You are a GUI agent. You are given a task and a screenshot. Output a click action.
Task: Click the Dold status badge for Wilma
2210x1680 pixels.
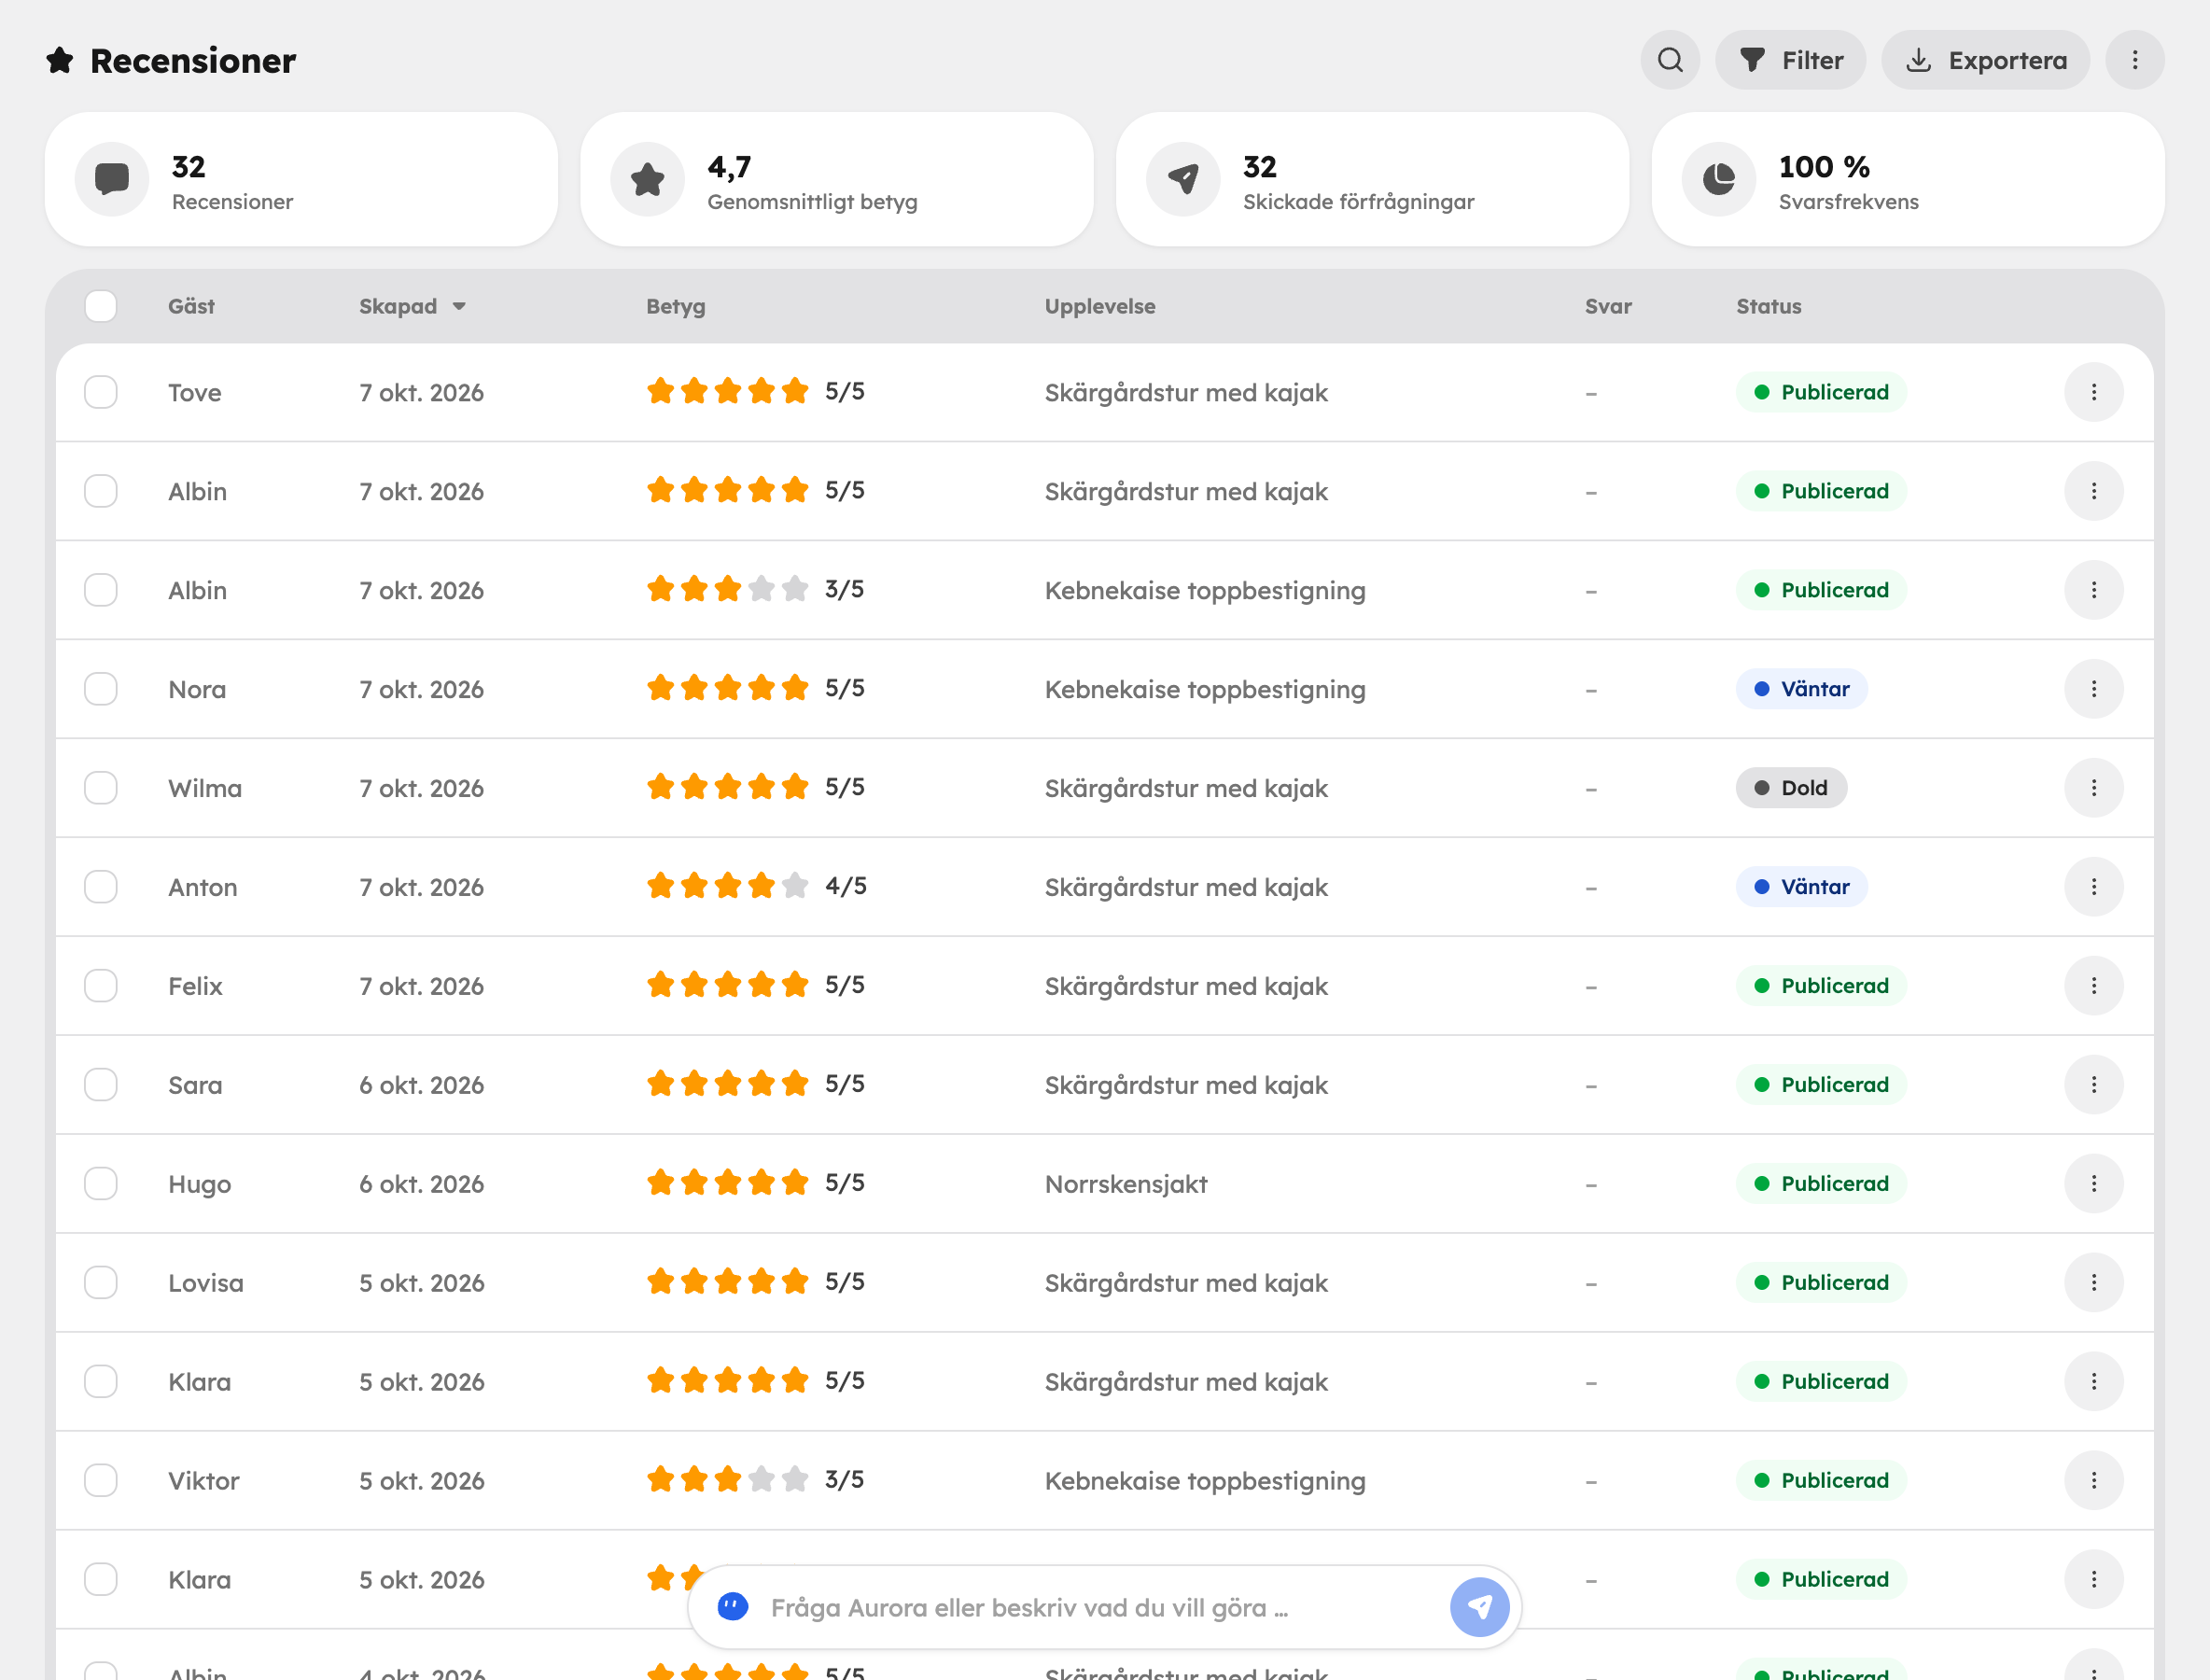[x=1792, y=788]
